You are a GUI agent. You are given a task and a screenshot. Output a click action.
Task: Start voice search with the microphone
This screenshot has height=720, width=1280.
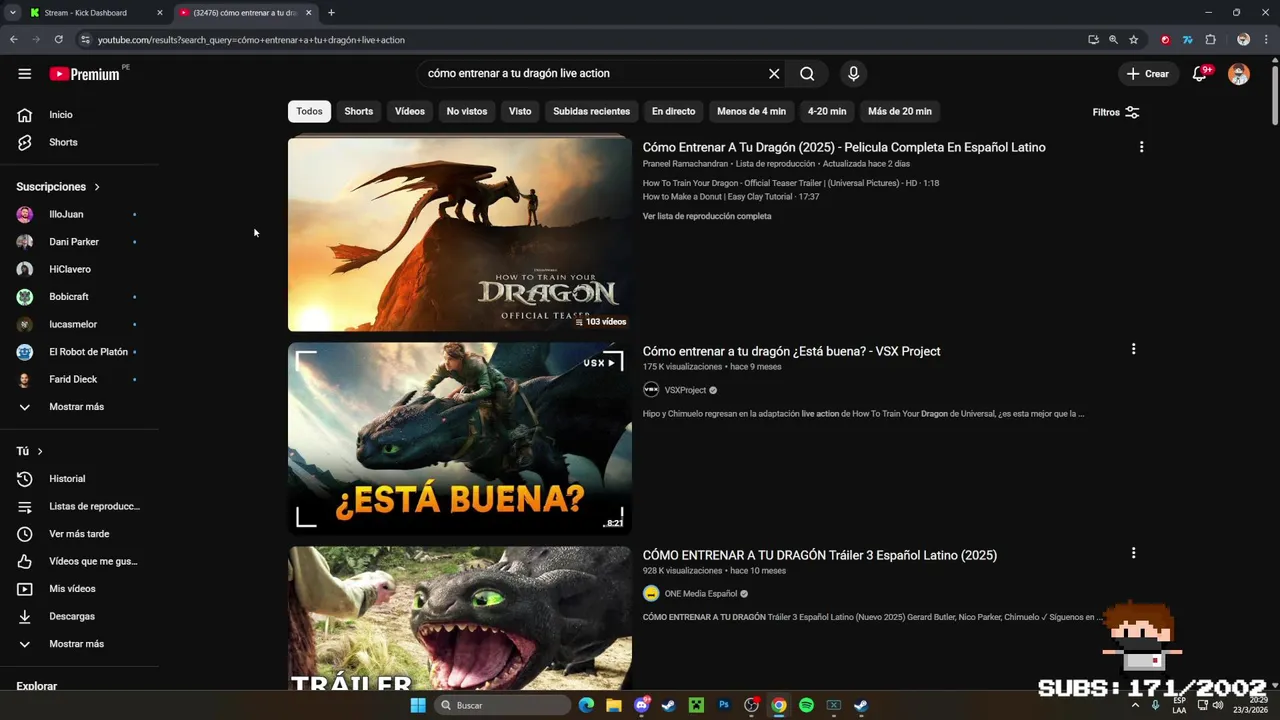853,73
